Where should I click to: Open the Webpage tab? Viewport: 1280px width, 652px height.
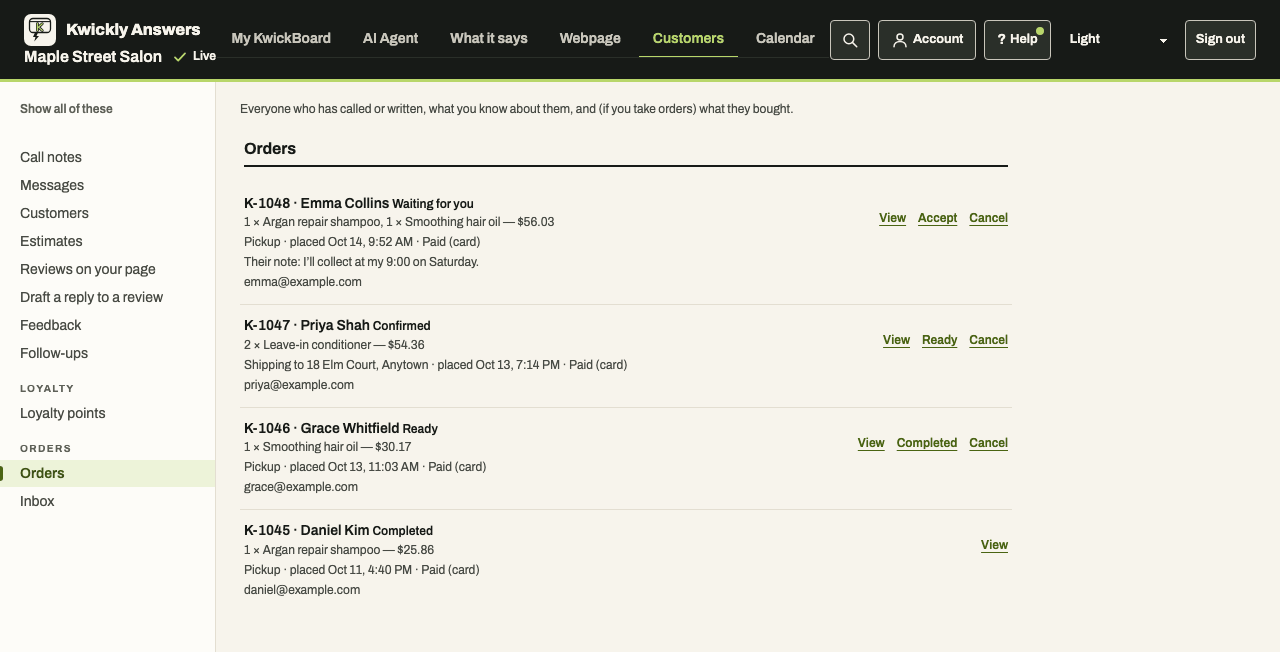click(x=590, y=39)
